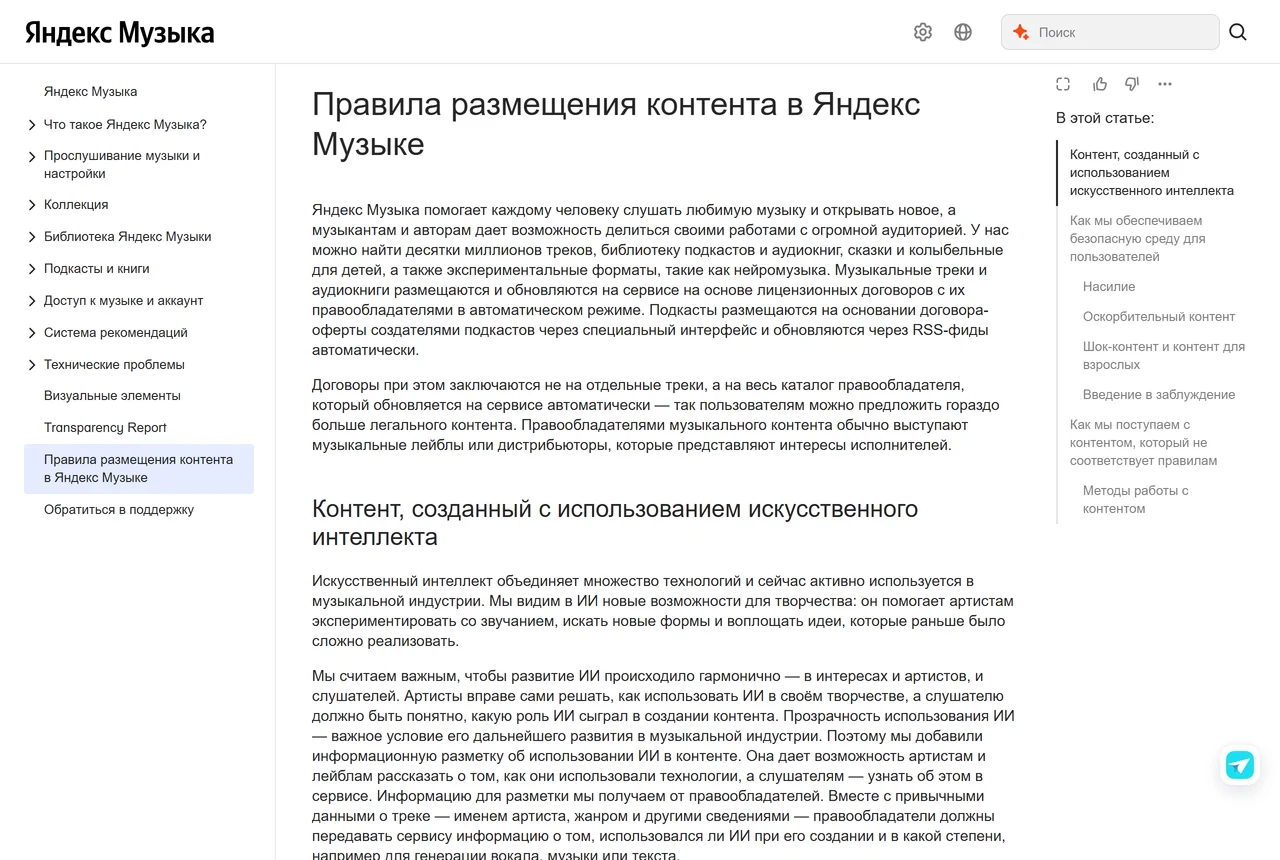Expand the Подкасты и книги chevron

pos(32,269)
